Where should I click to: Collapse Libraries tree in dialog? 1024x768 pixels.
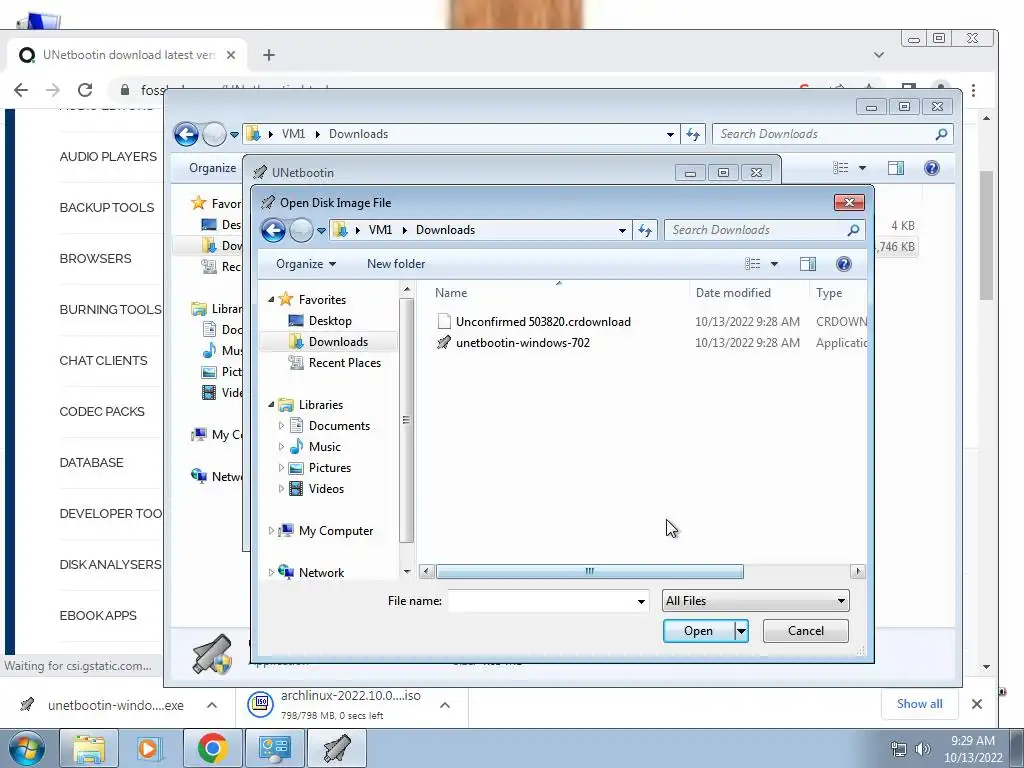point(272,404)
